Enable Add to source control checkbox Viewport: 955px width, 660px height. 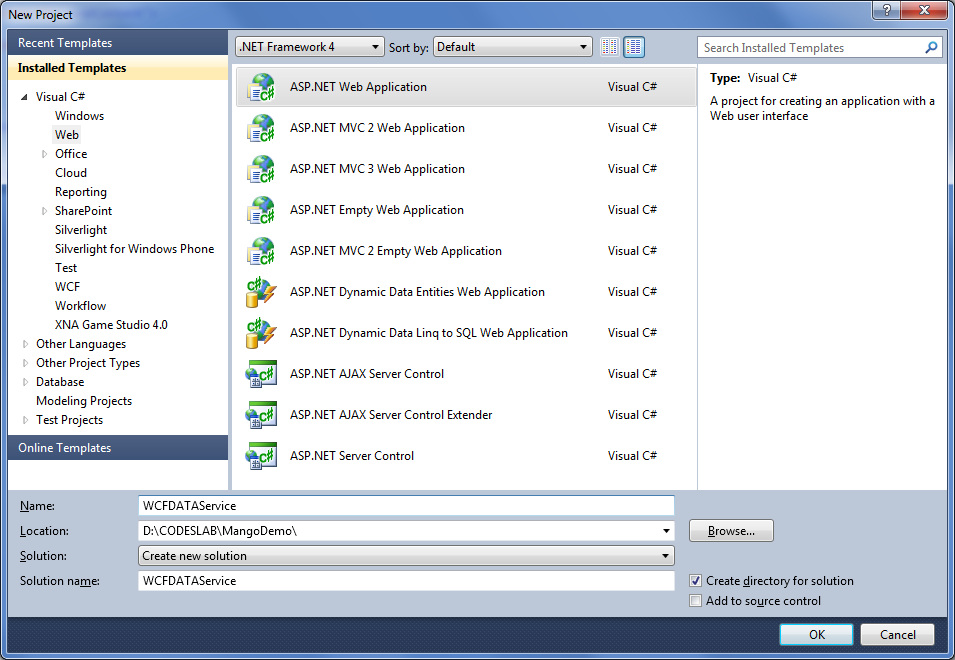[696, 601]
